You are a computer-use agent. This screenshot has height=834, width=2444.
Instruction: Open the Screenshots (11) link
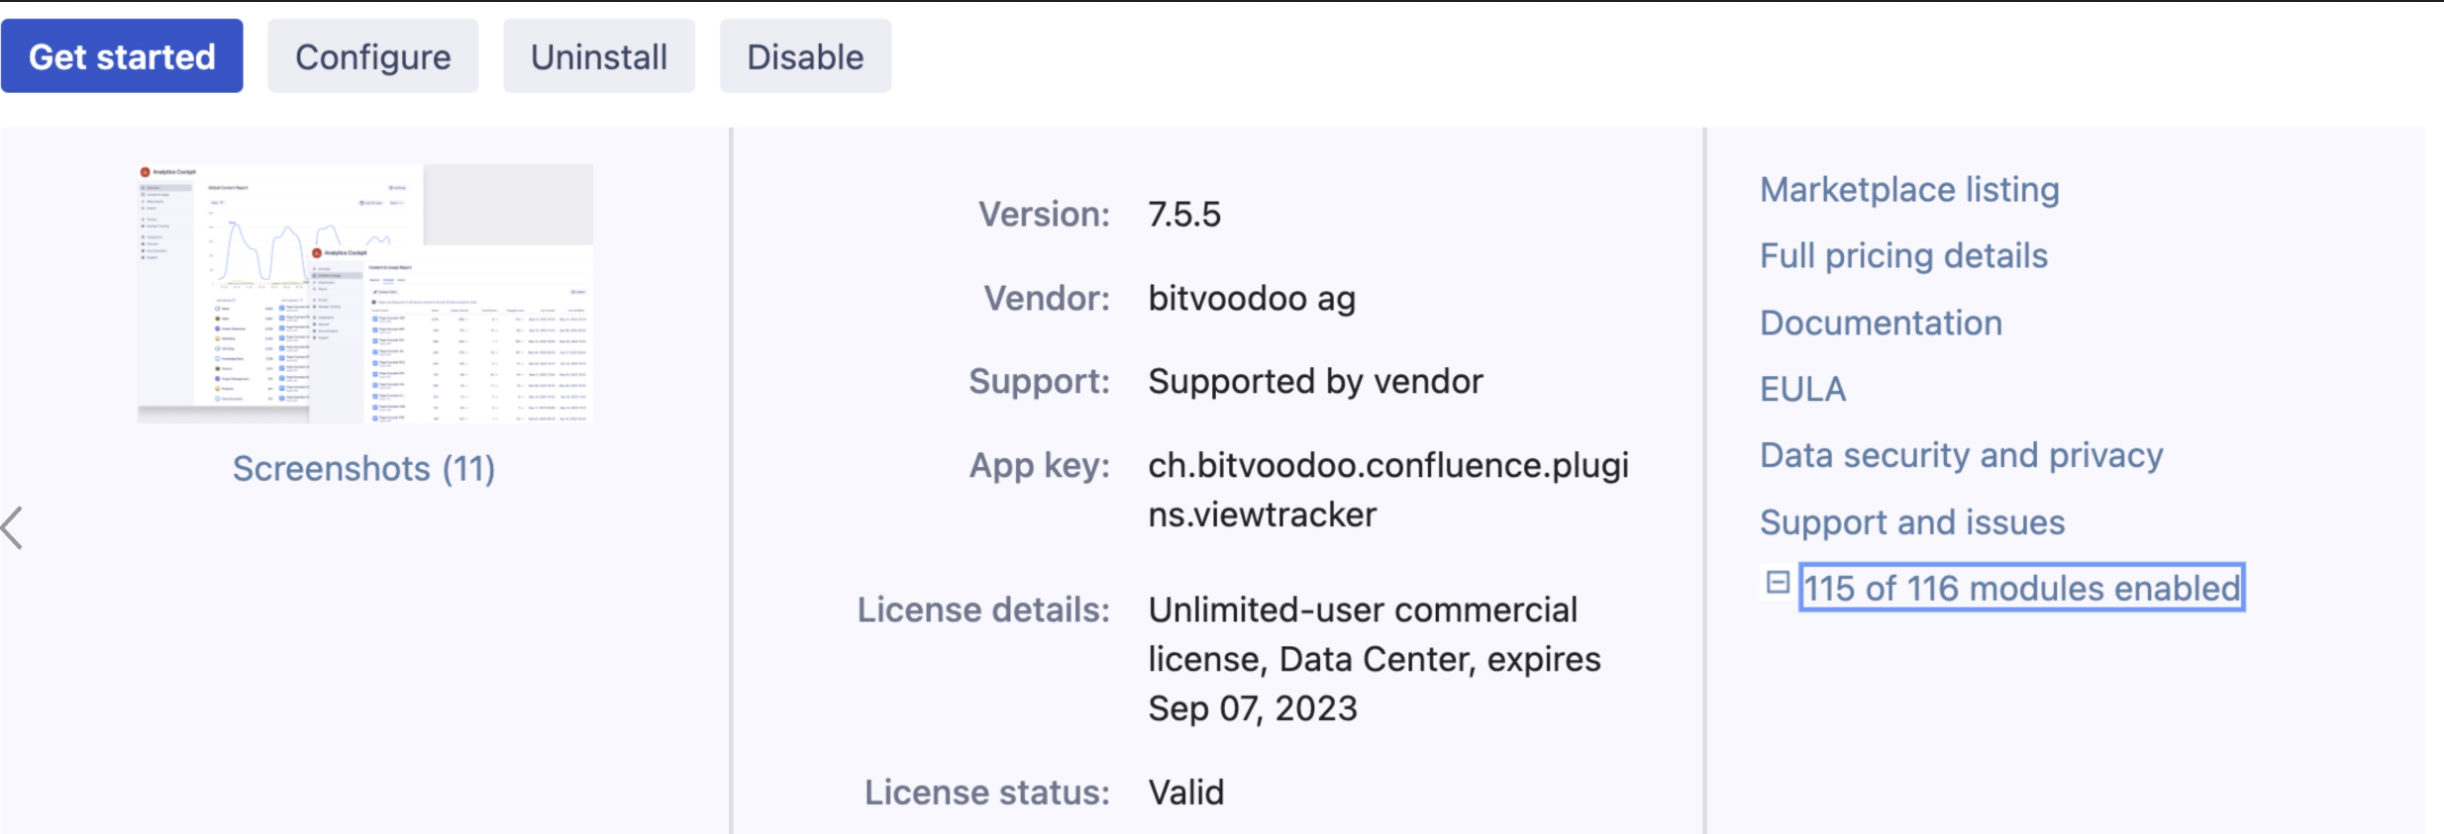pyautogui.click(x=364, y=468)
